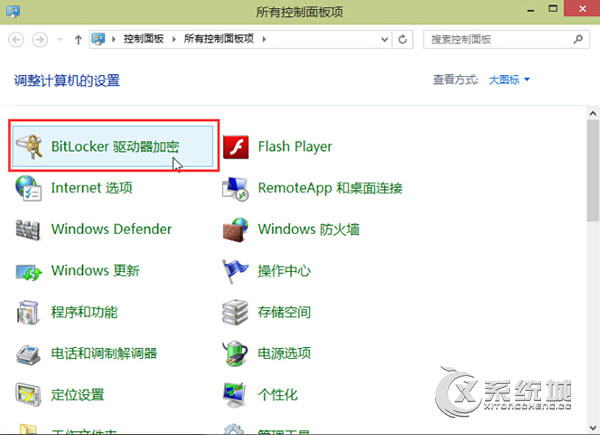Click the 操作中心 flag icon
The width and height of the screenshot is (600, 435).
pyautogui.click(x=235, y=271)
